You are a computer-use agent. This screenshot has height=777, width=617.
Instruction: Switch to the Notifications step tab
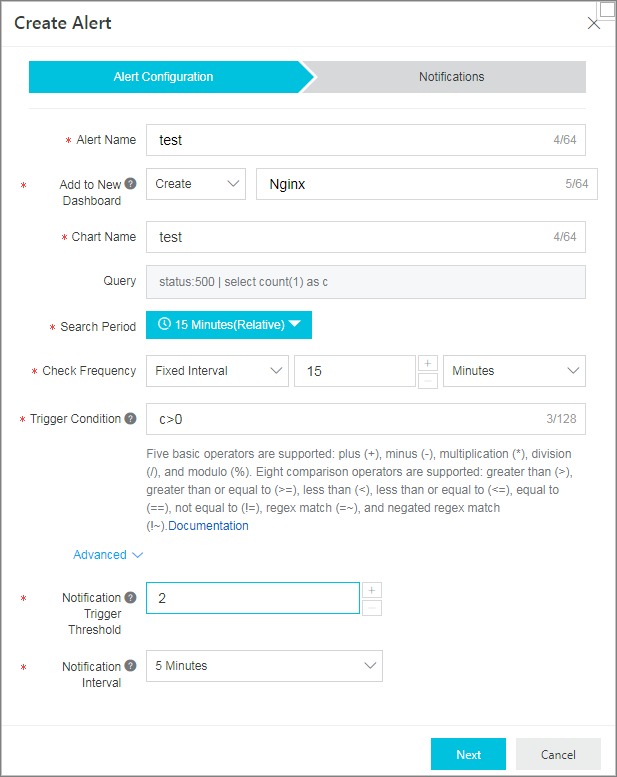[x=451, y=77]
